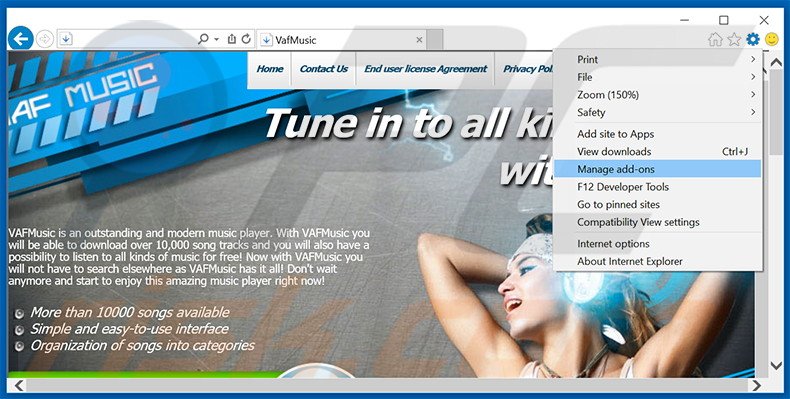The height and width of the screenshot is (399, 790).
Task: Click the address bar input field
Action: point(134,39)
